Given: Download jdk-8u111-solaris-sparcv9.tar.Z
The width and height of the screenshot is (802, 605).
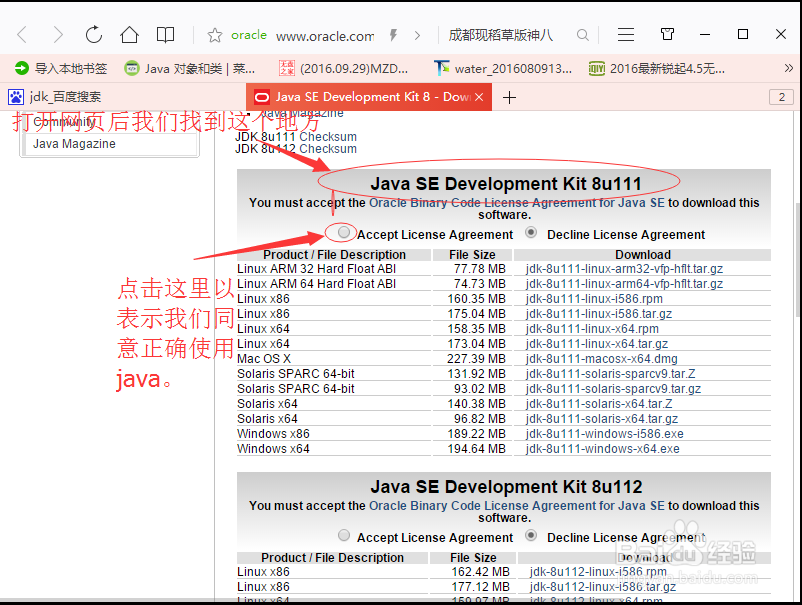Looking at the screenshot, I should 610,374.
